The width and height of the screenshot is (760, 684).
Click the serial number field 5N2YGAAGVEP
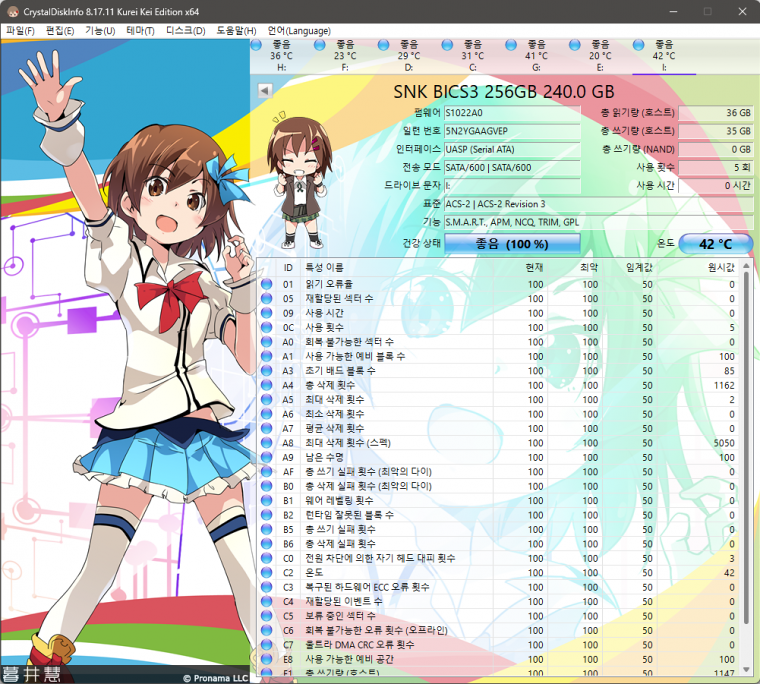click(x=512, y=131)
